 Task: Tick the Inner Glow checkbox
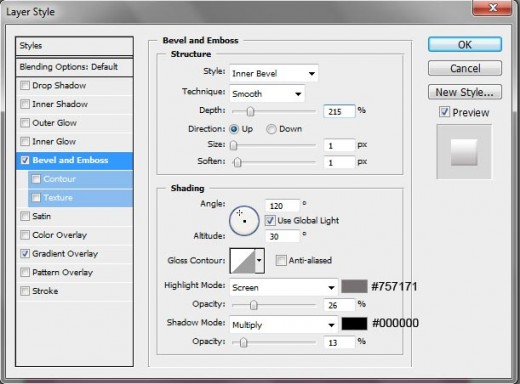pos(25,141)
